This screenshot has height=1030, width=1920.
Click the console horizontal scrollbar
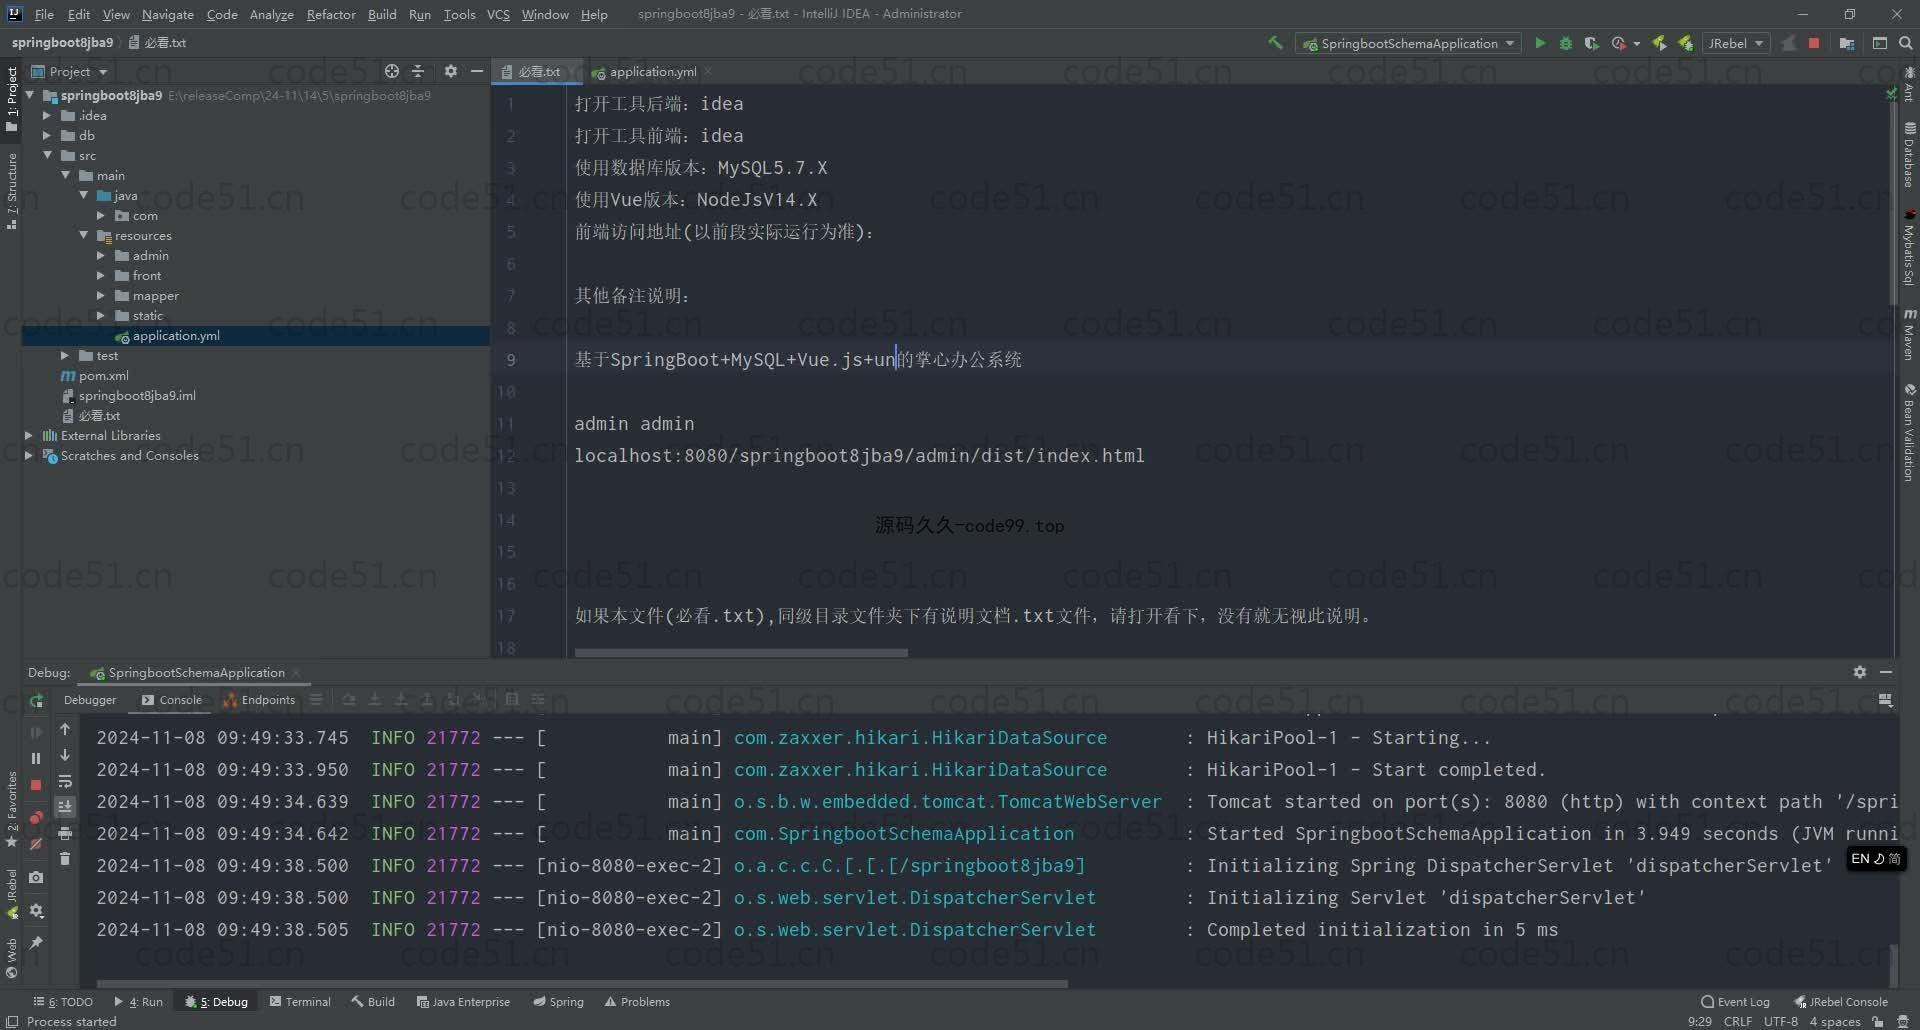click(582, 983)
